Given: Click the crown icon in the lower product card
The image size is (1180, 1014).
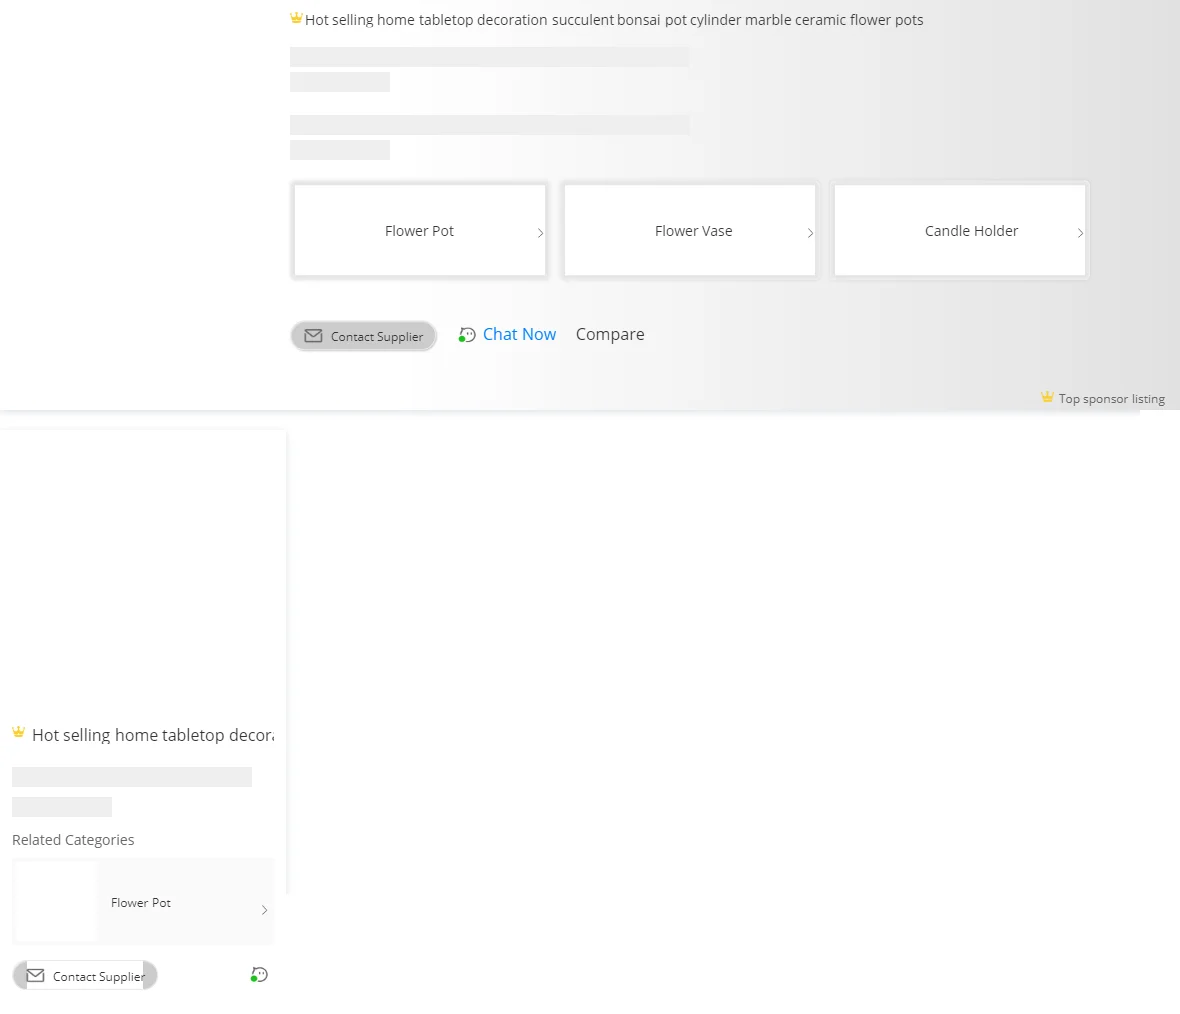Looking at the screenshot, I should tap(18, 732).
